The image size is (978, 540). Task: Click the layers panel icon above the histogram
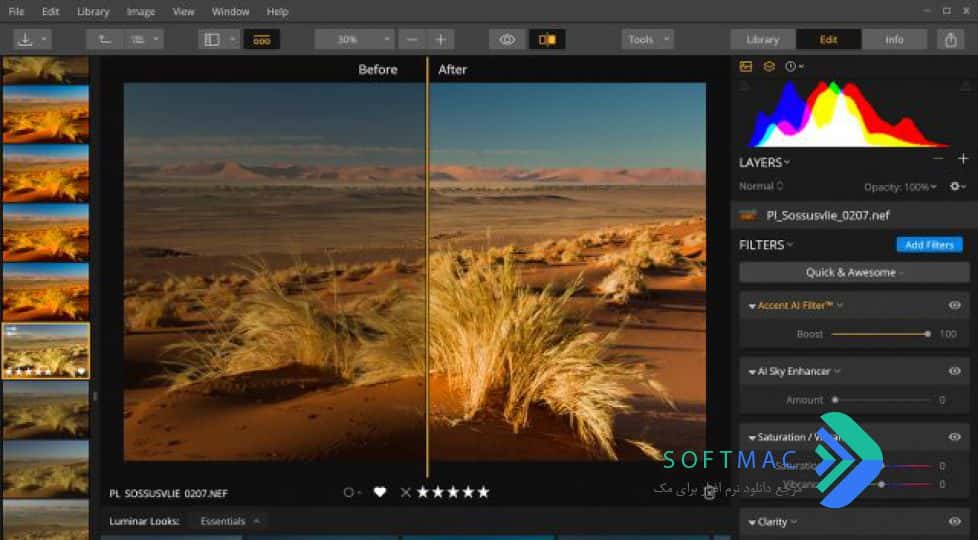[x=769, y=66]
